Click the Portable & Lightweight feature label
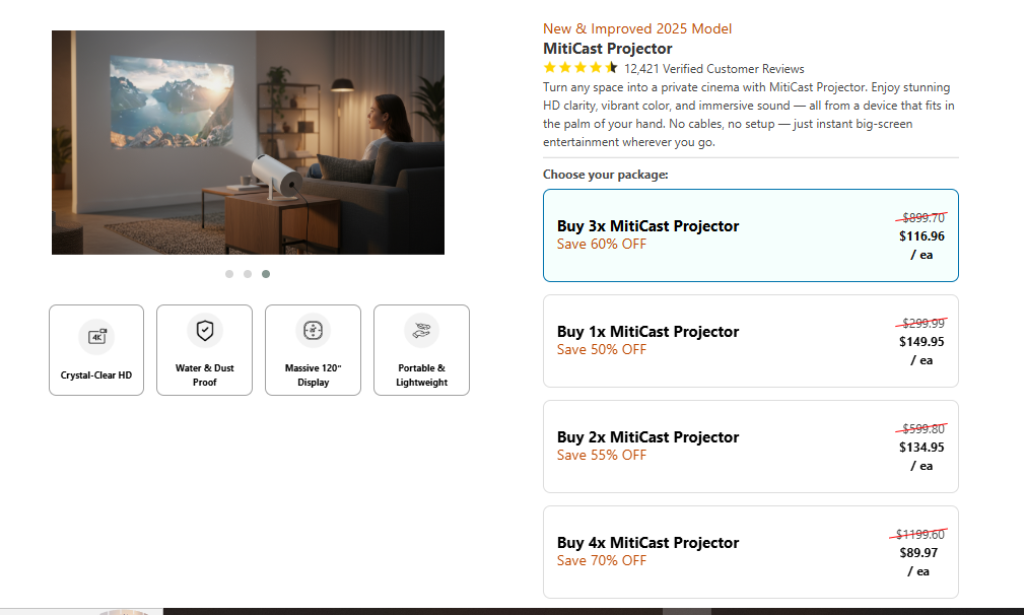The height and width of the screenshot is (615, 1024). 421,375
